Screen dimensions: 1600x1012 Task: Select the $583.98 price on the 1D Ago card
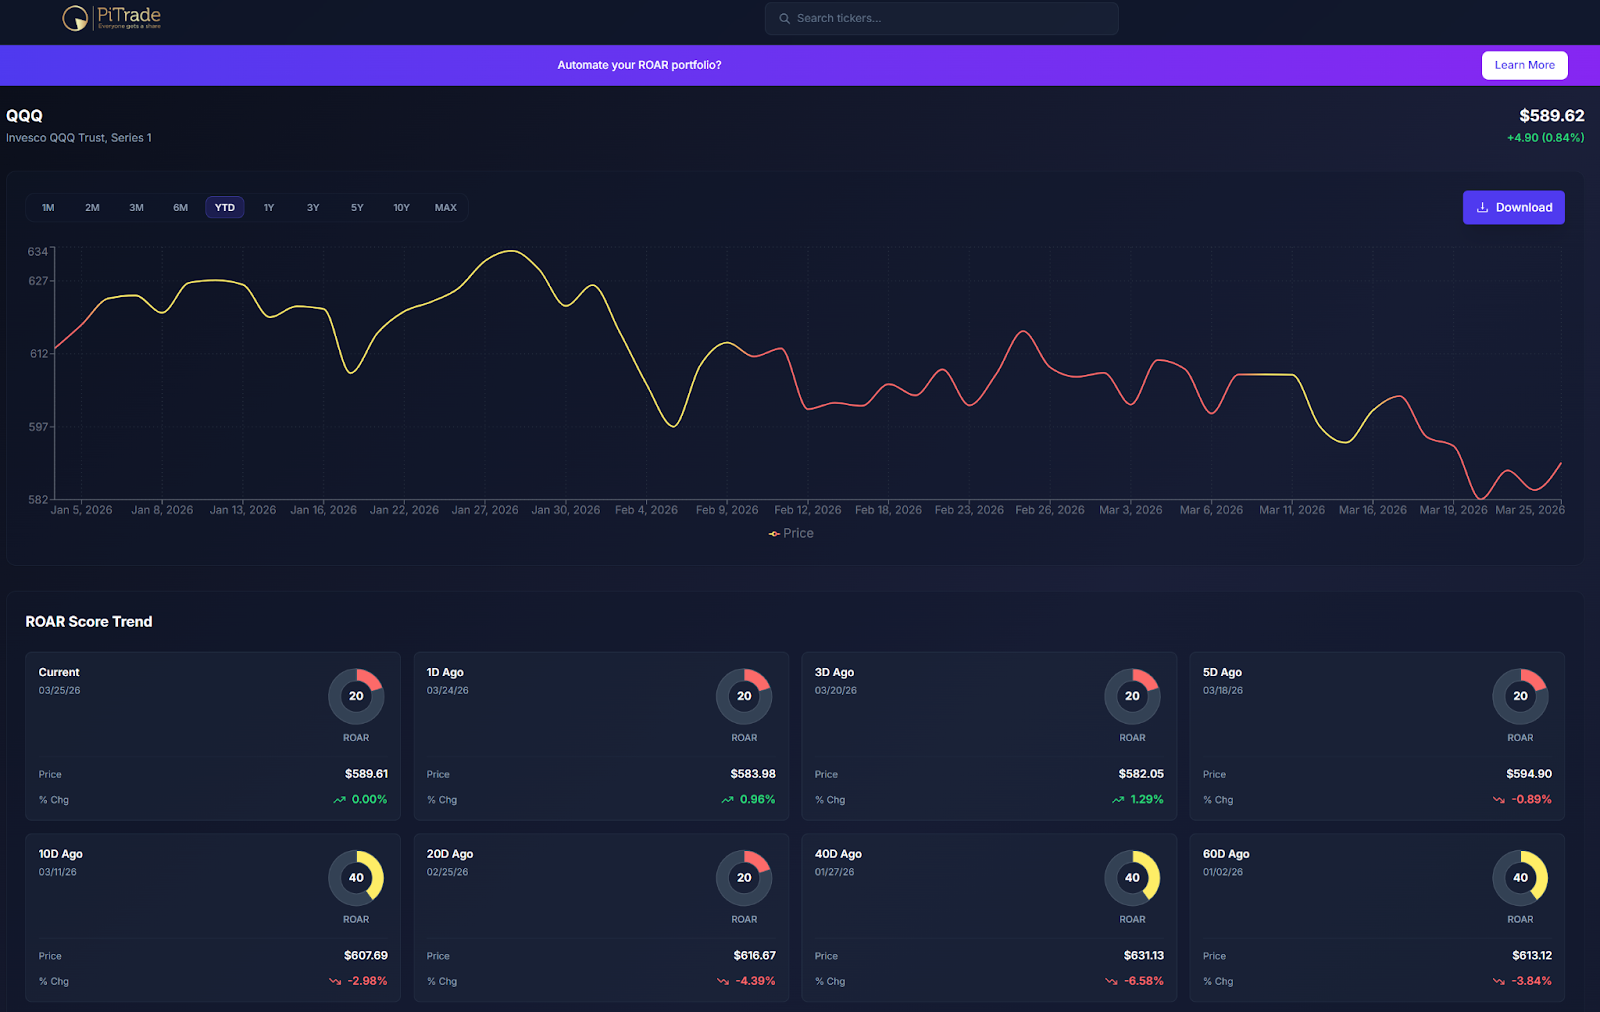tap(753, 774)
